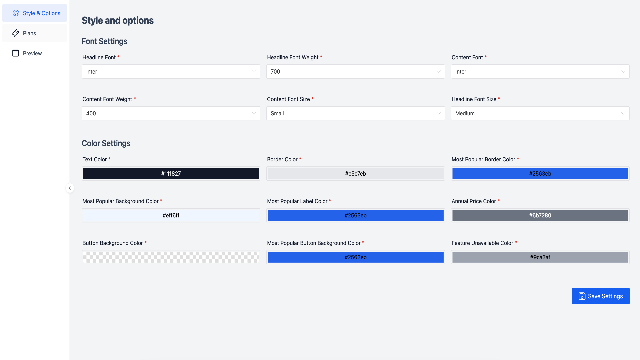Open the Content Font dropdown
Screen dimensions: 640x360
point(540,71)
